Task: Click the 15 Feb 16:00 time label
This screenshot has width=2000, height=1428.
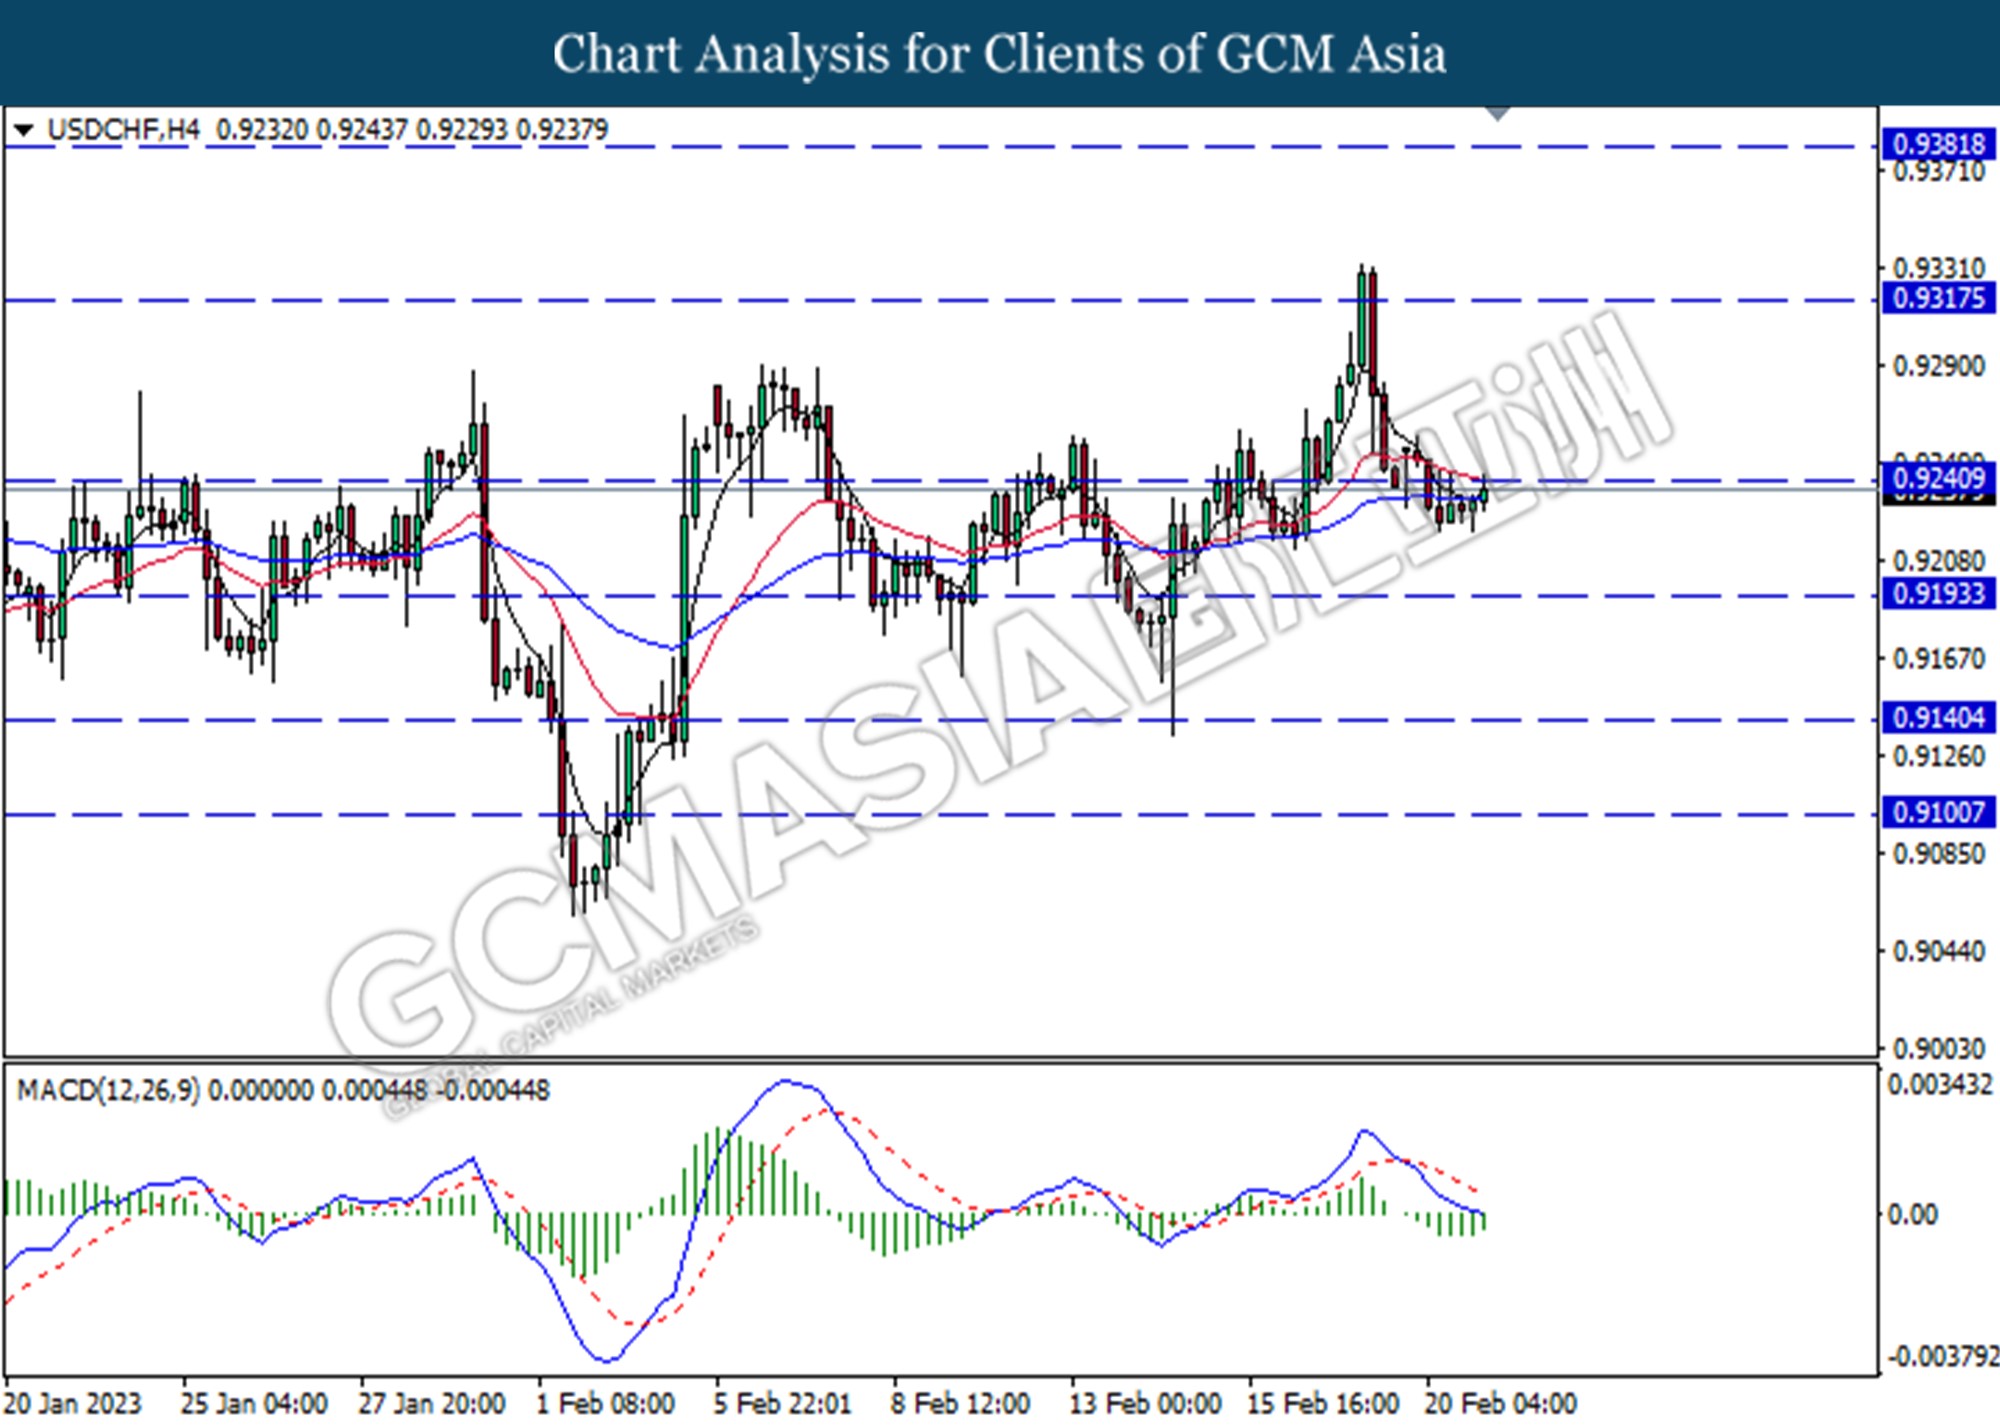Action: 1323,1404
